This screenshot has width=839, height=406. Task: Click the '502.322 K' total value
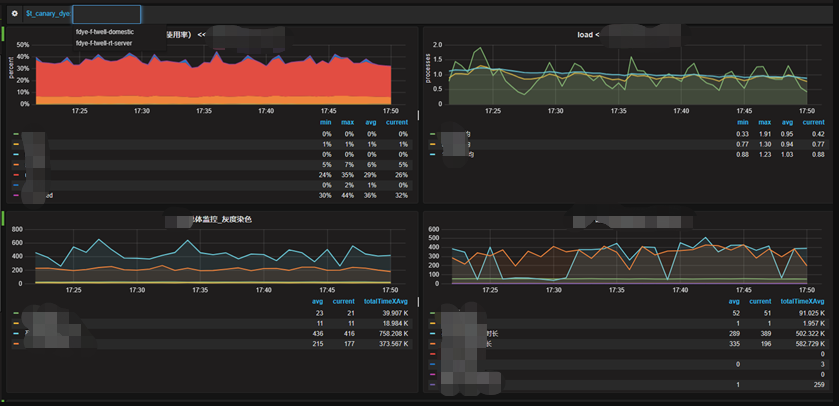coord(809,333)
